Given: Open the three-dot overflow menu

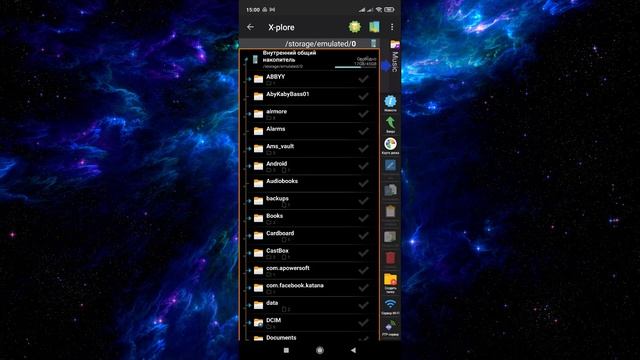Looking at the screenshot, I should (x=392, y=27).
